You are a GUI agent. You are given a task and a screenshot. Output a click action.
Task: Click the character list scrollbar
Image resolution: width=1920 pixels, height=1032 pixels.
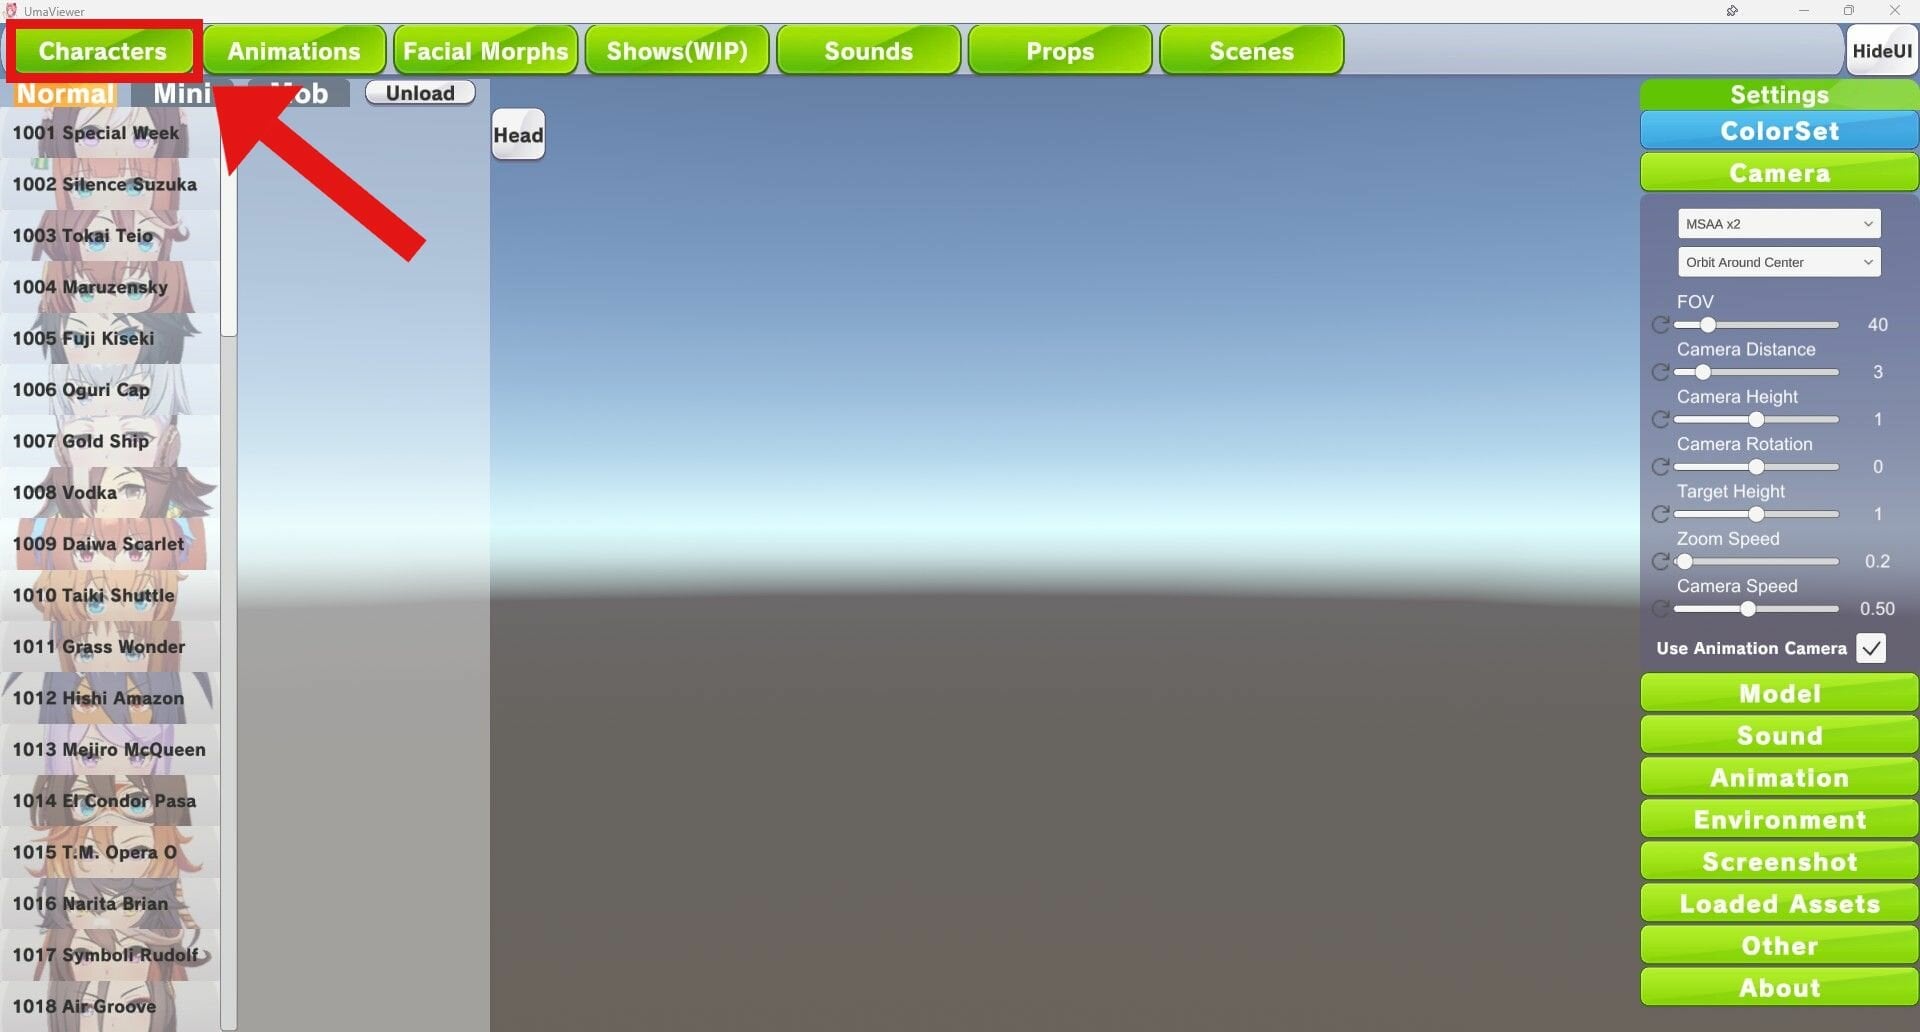click(229, 222)
